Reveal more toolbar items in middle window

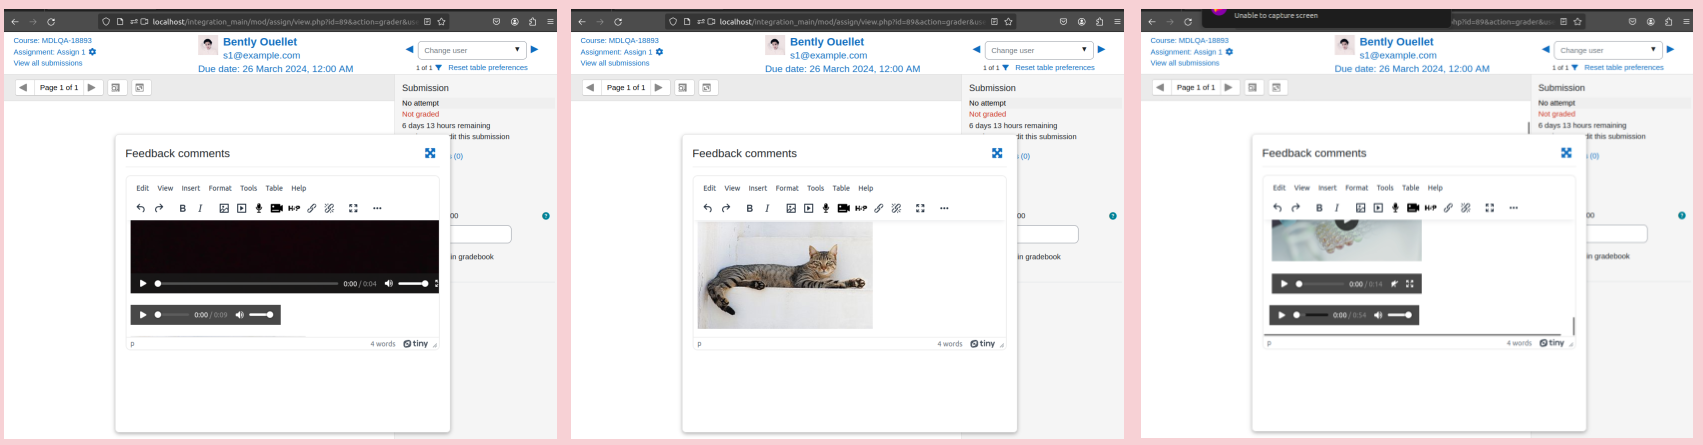(944, 208)
